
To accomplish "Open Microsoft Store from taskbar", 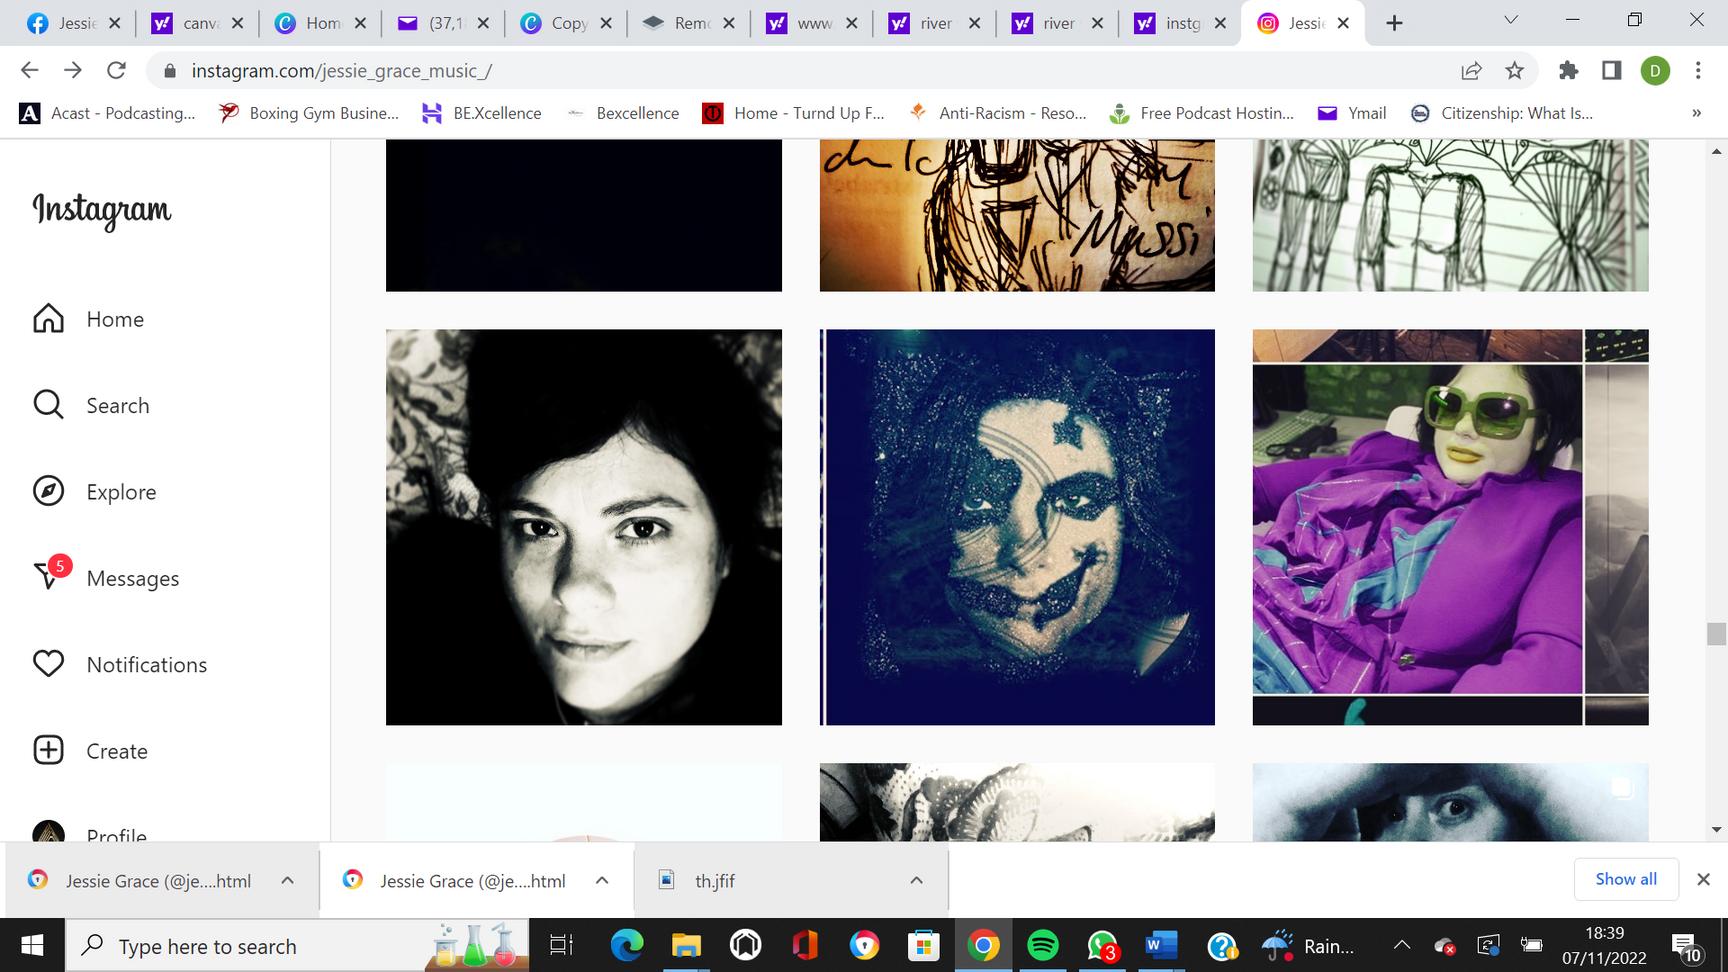I will tap(924, 945).
